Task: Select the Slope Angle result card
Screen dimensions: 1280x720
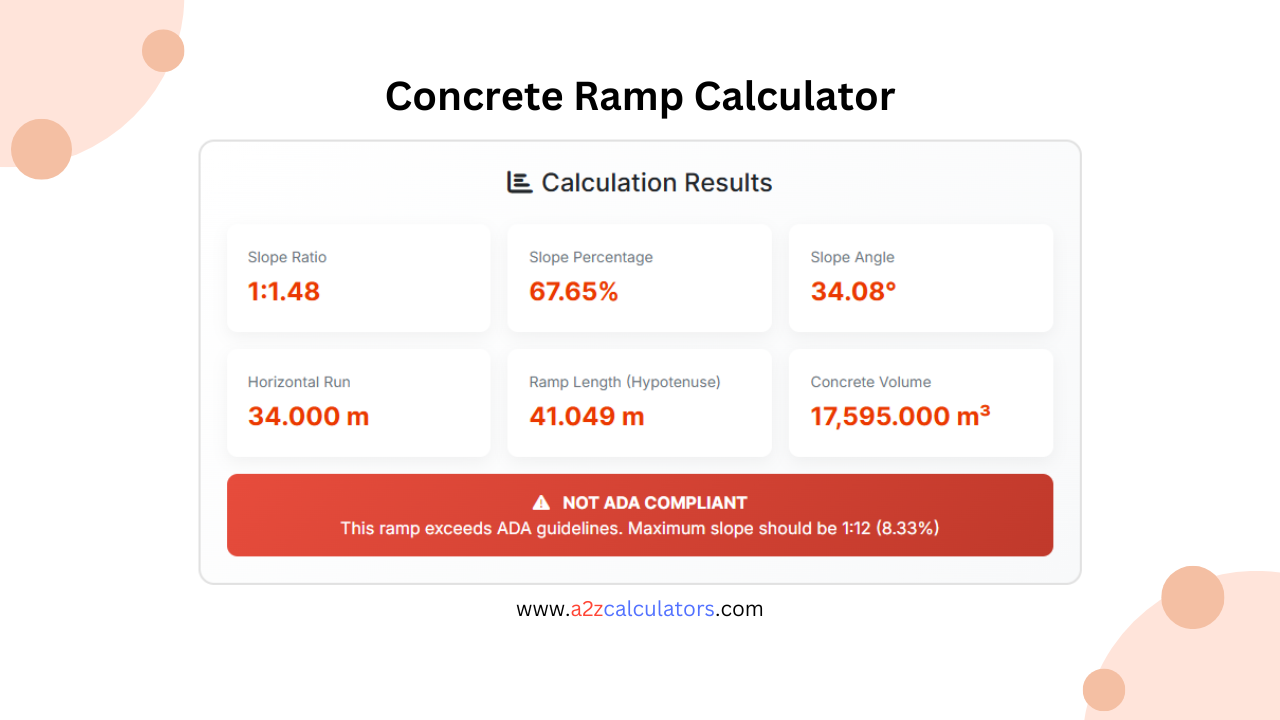Action: (920, 277)
